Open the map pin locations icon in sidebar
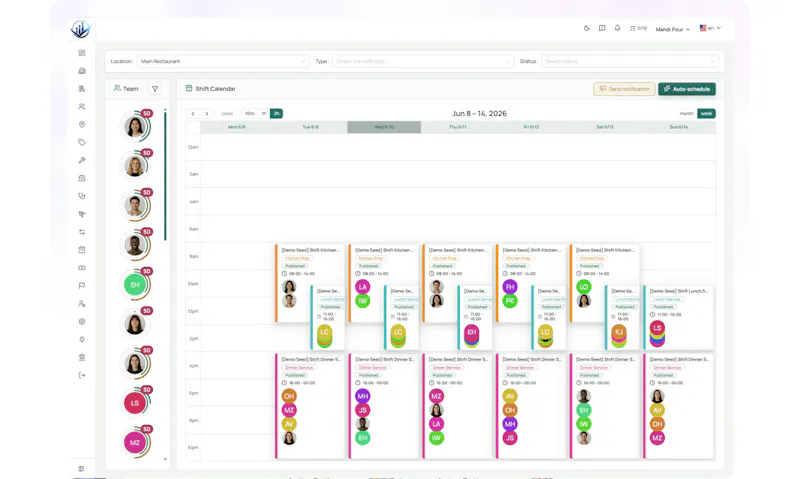Screen dimensions: 800x479 pos(82,124)
